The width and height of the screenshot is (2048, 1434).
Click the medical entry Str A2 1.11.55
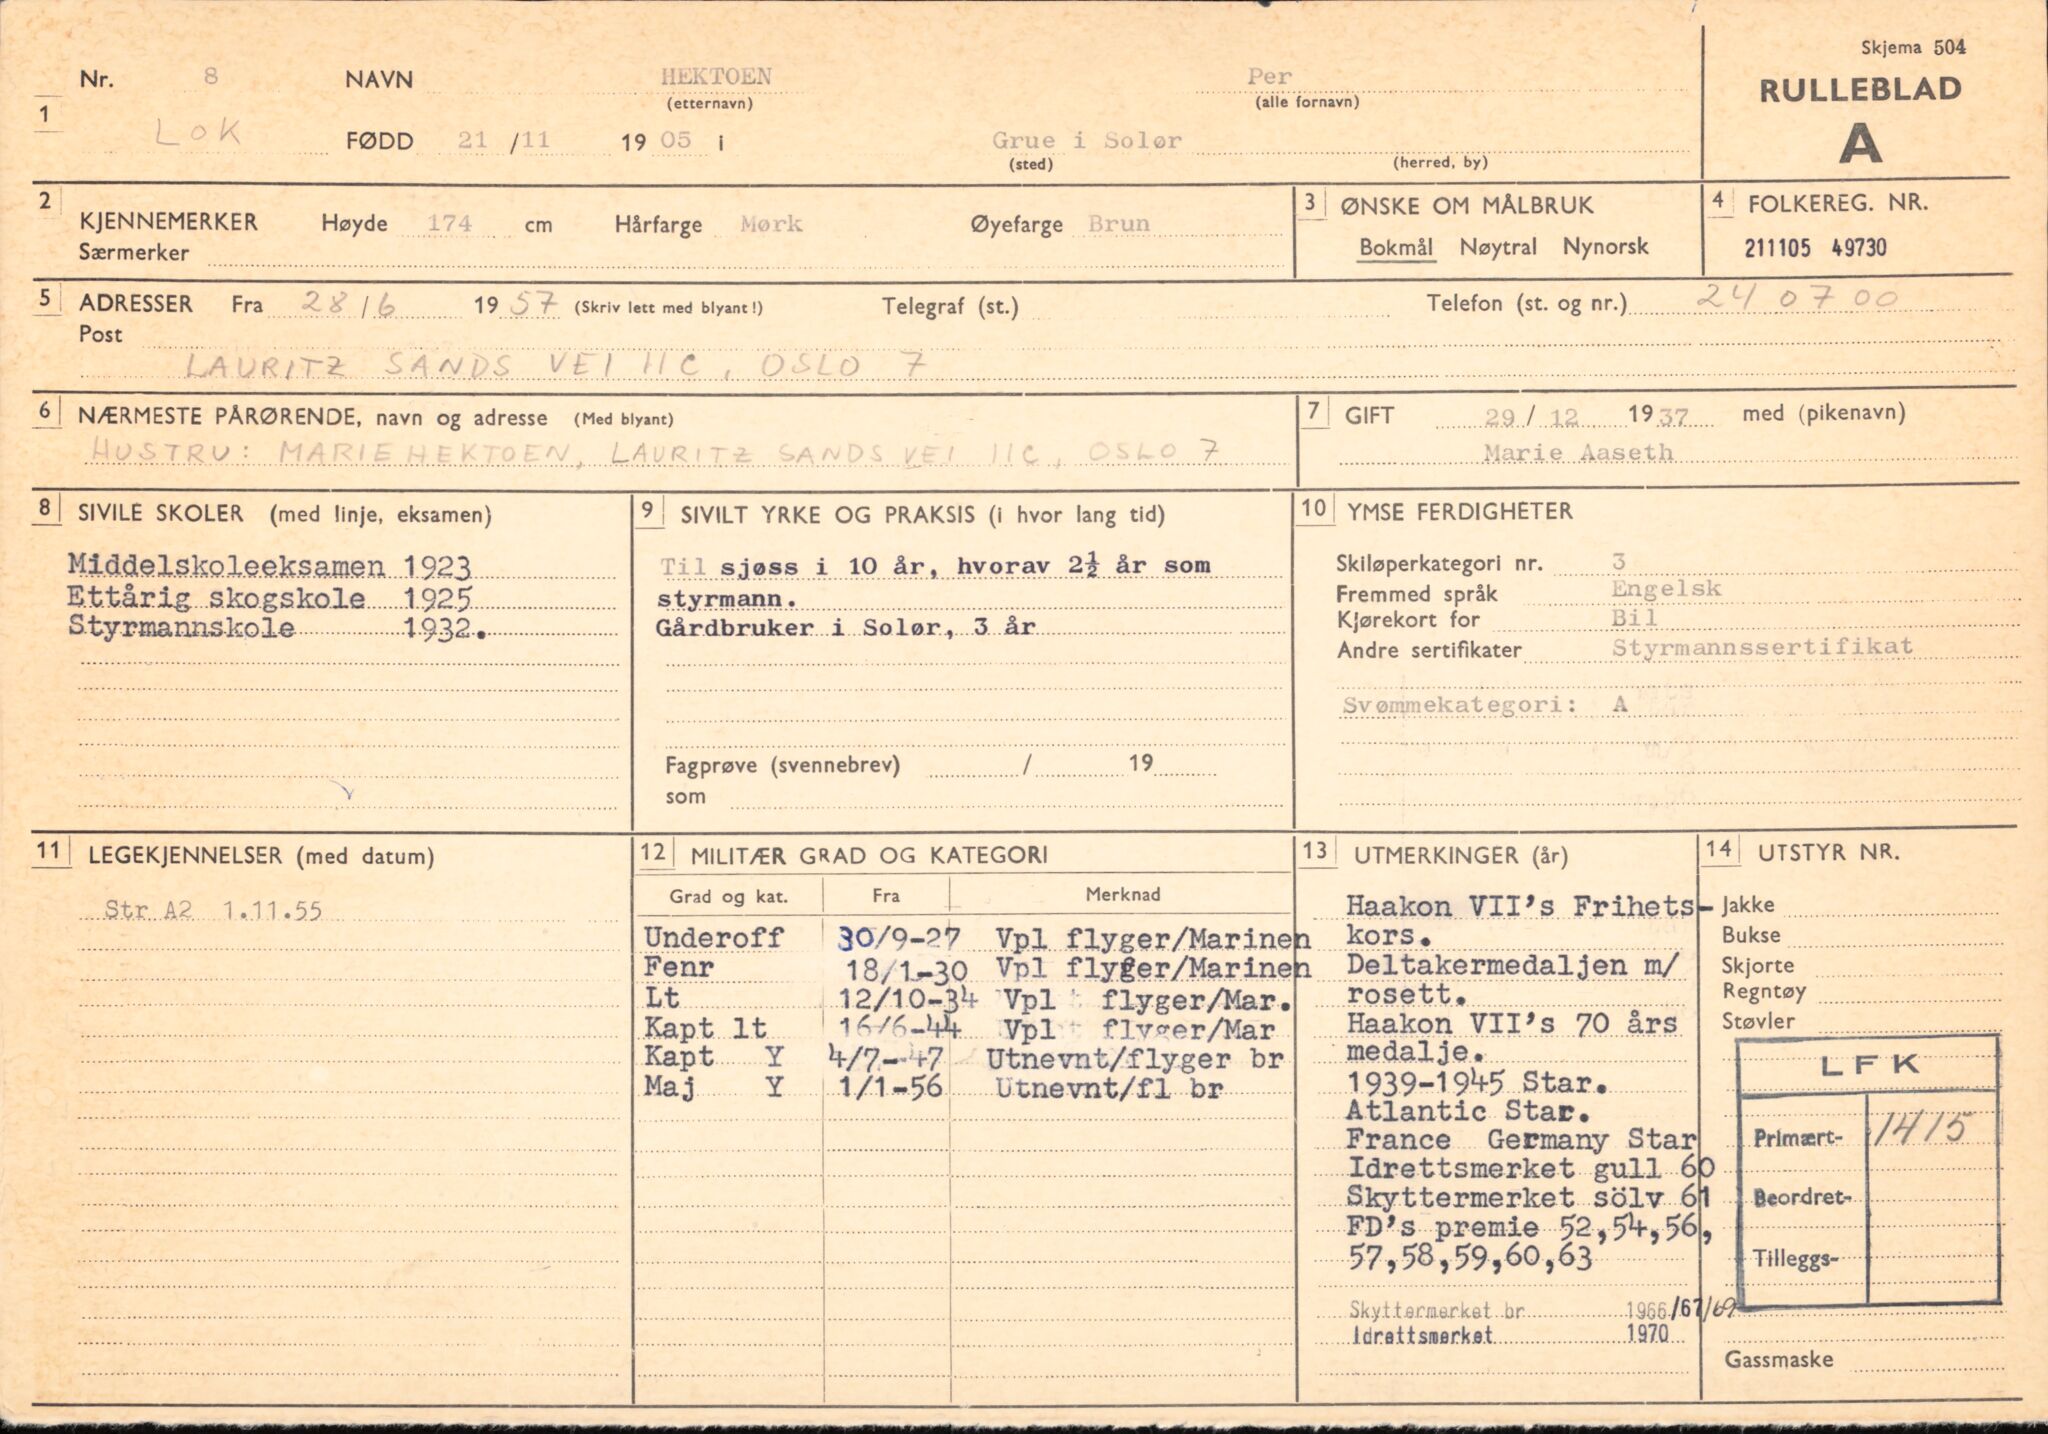tap(213, 911)
